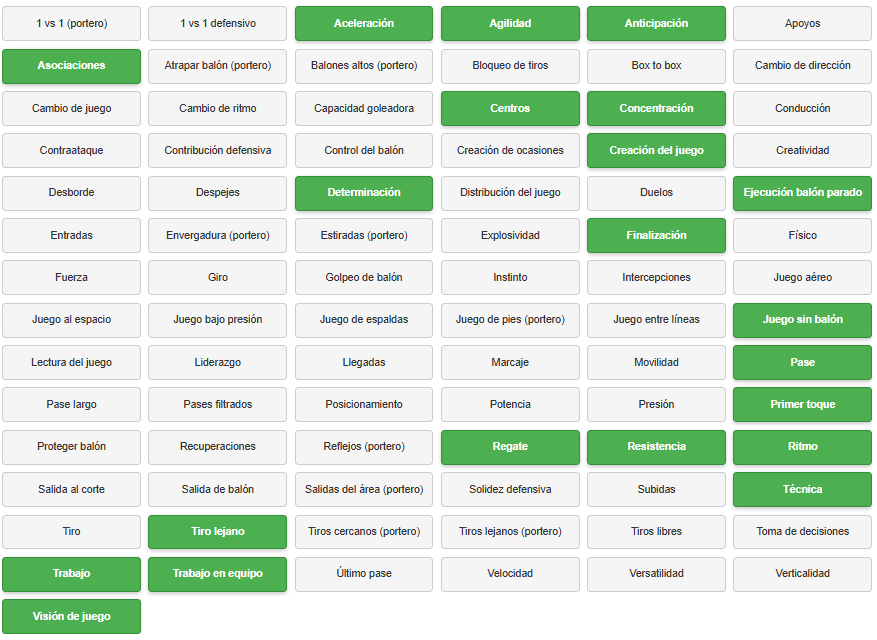Toggle off the Regate tag
Screen dimensions: 877x640
(x=510, y=447)
